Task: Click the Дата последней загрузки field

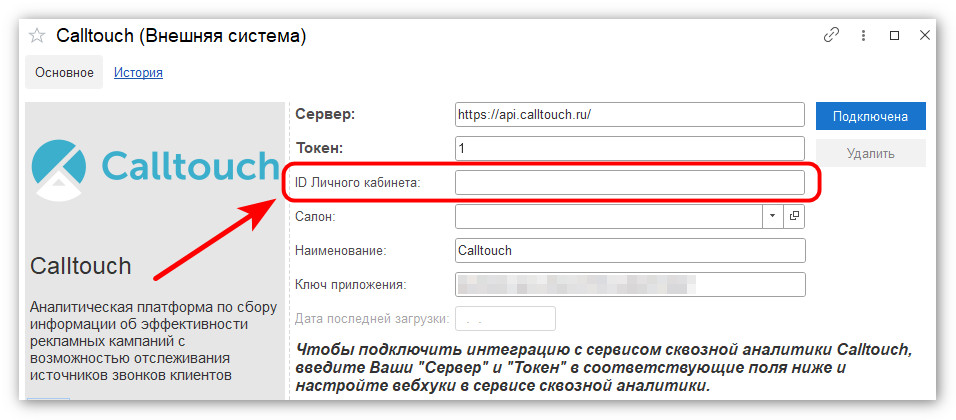Action: (x=505, y=318)
